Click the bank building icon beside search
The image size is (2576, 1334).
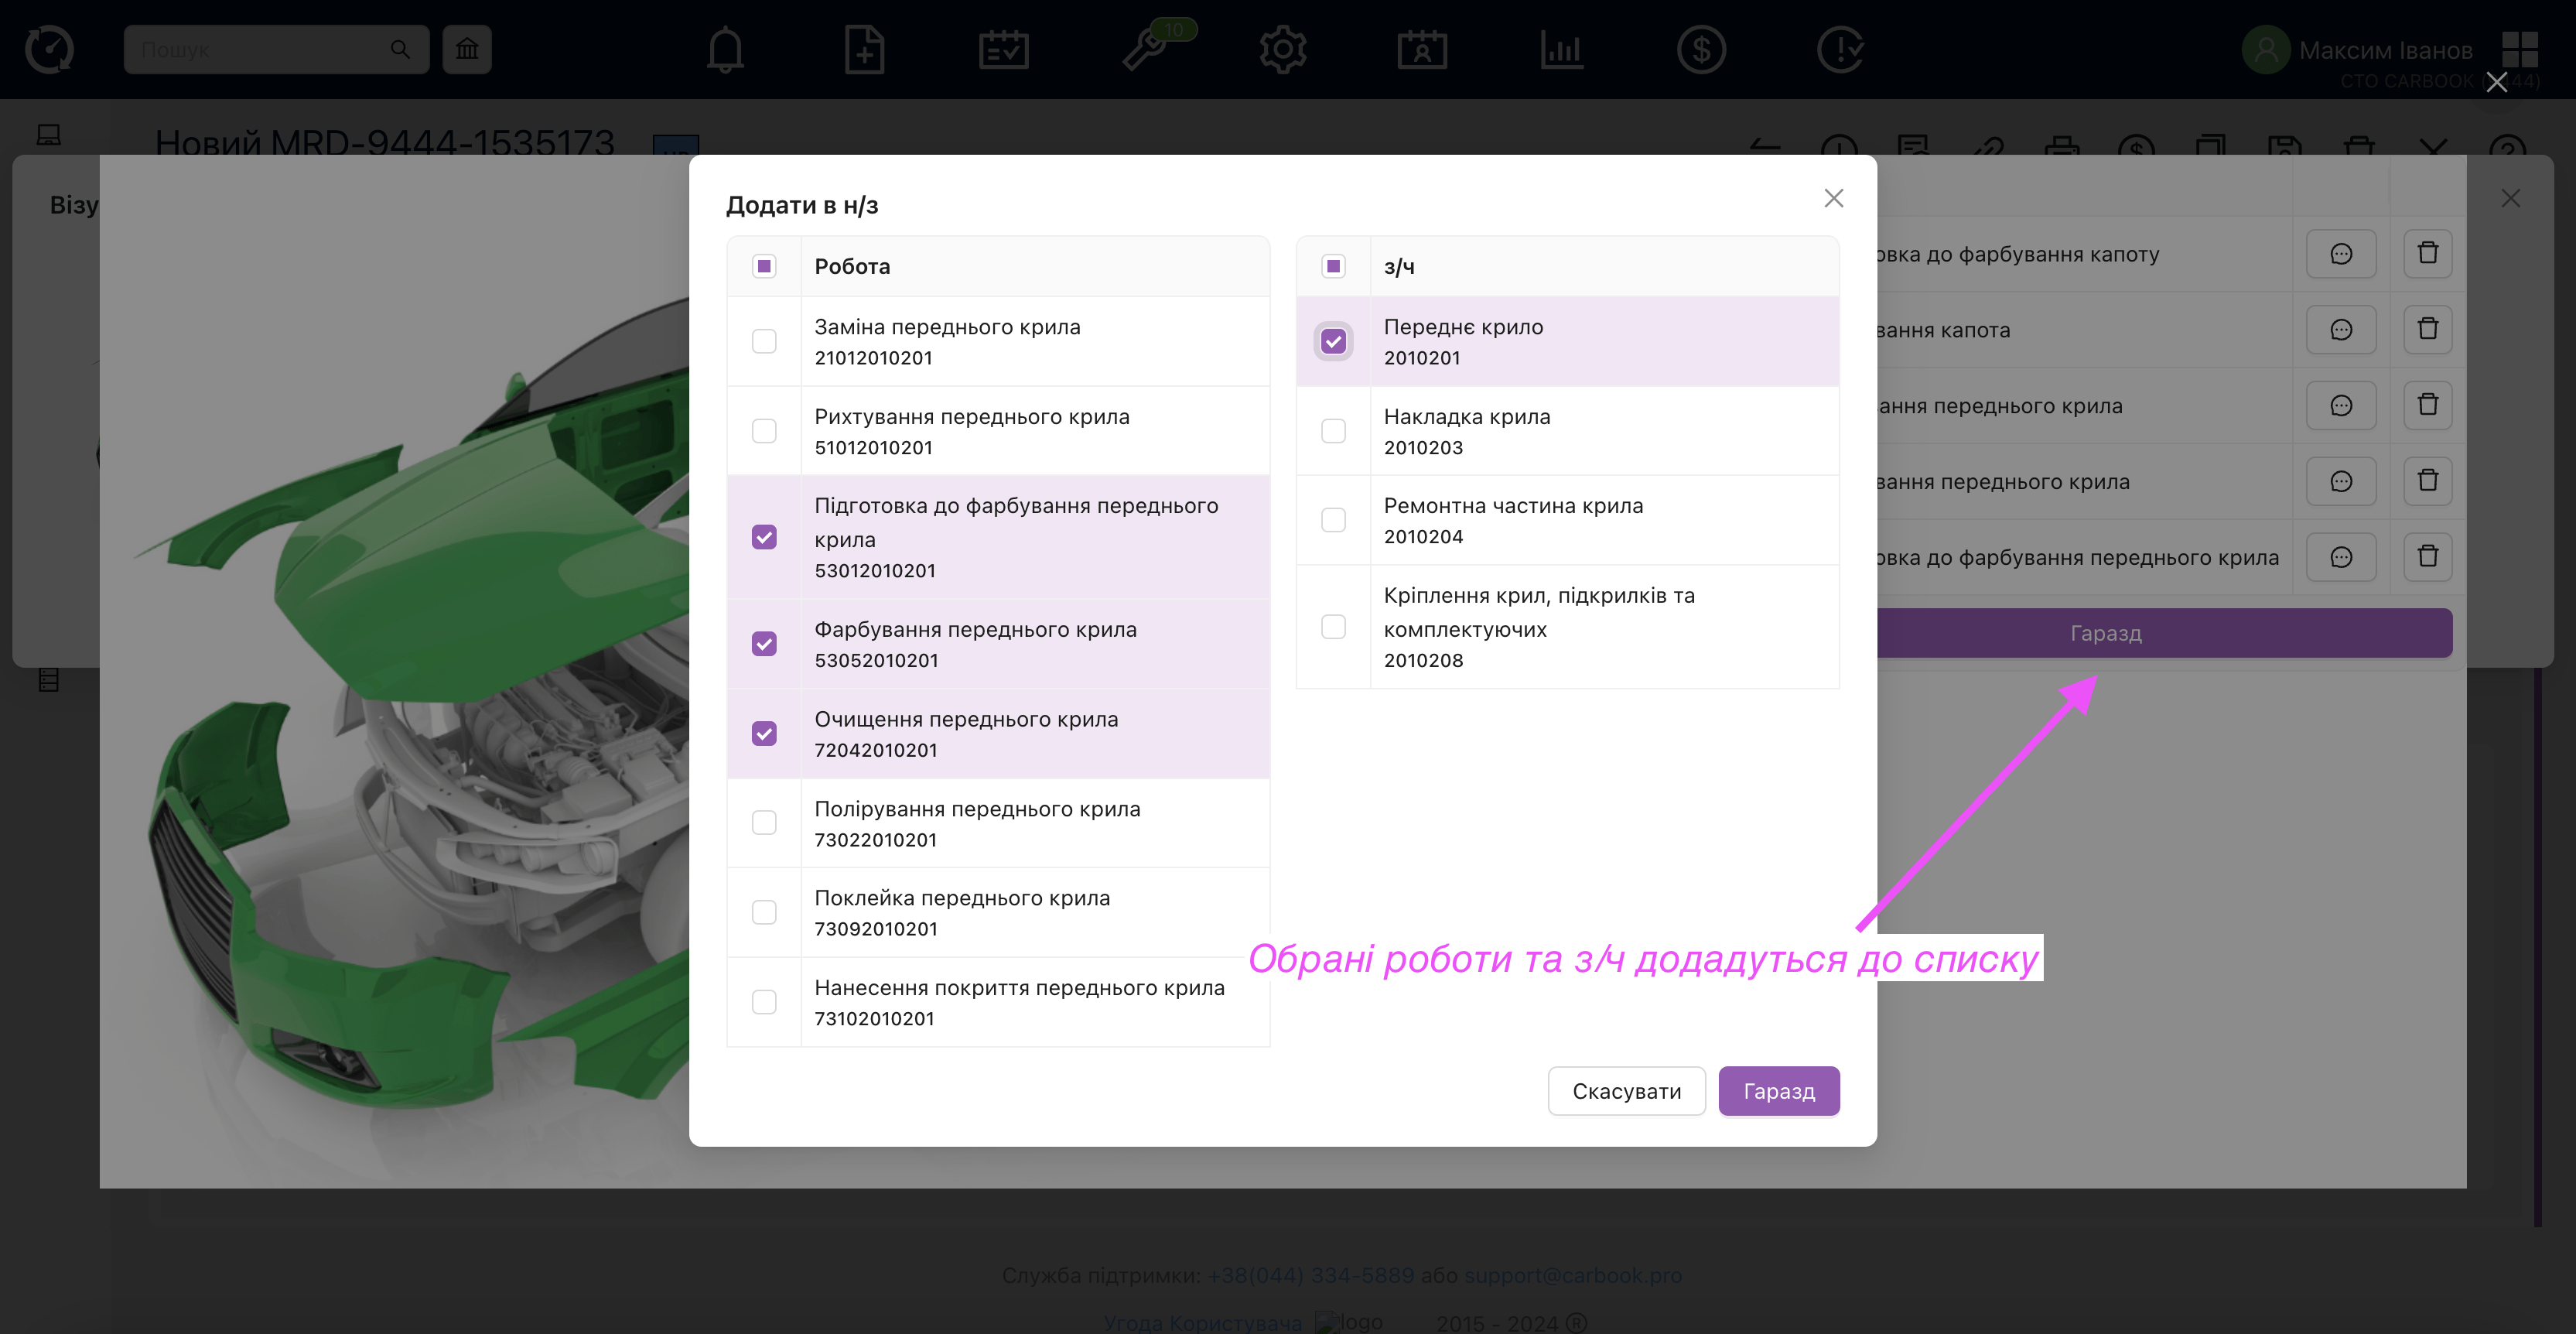(467, 49)
